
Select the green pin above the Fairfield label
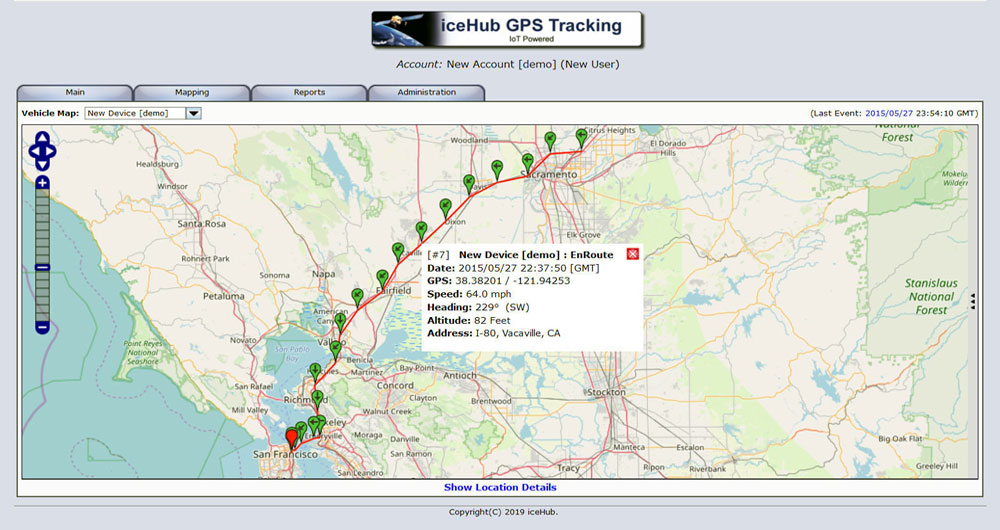382,279
